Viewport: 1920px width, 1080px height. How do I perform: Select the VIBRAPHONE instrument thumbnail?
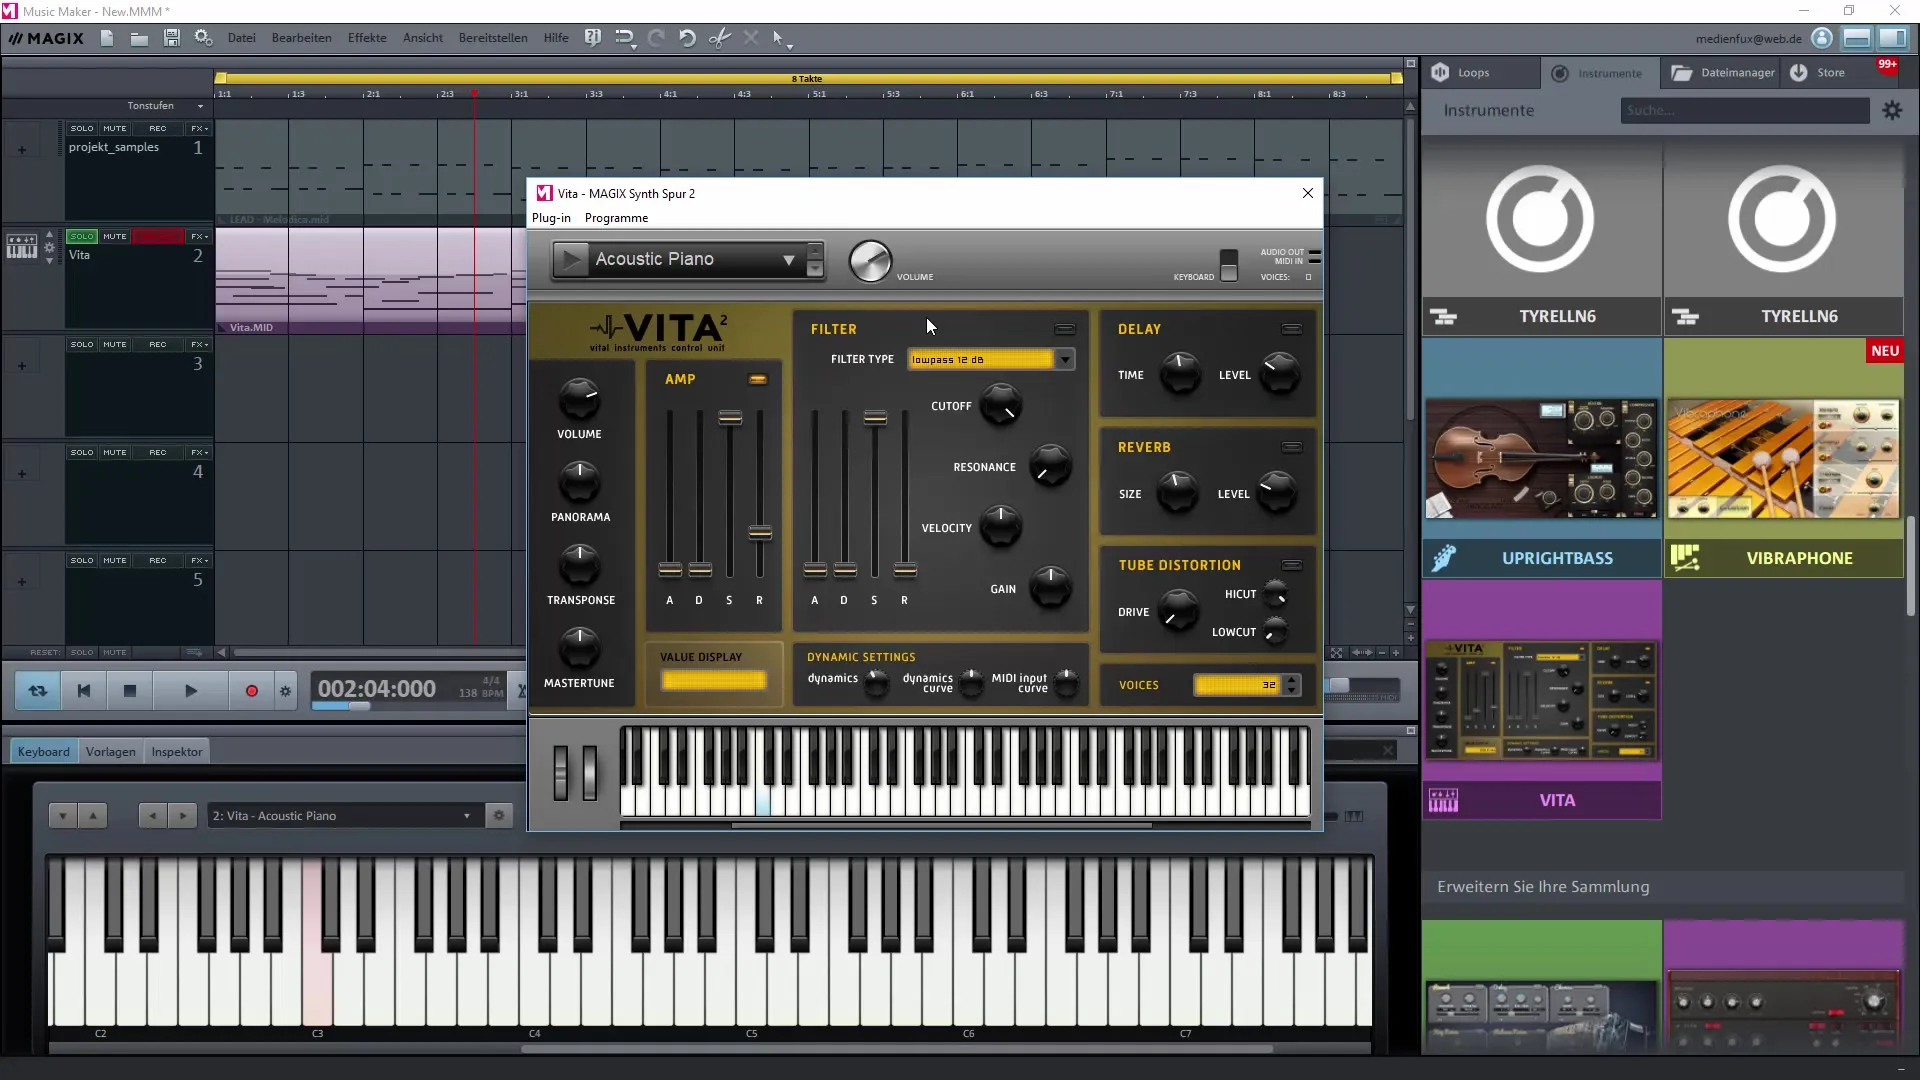pyautogui.click(x=1783, y=458)
